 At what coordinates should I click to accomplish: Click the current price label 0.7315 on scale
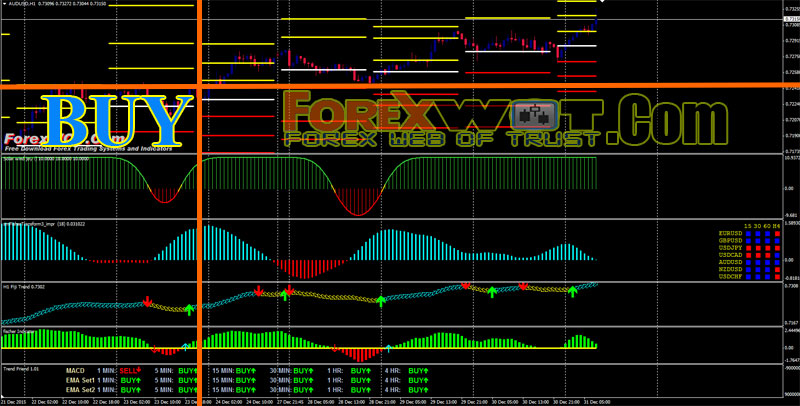click(x=792, y=19)
